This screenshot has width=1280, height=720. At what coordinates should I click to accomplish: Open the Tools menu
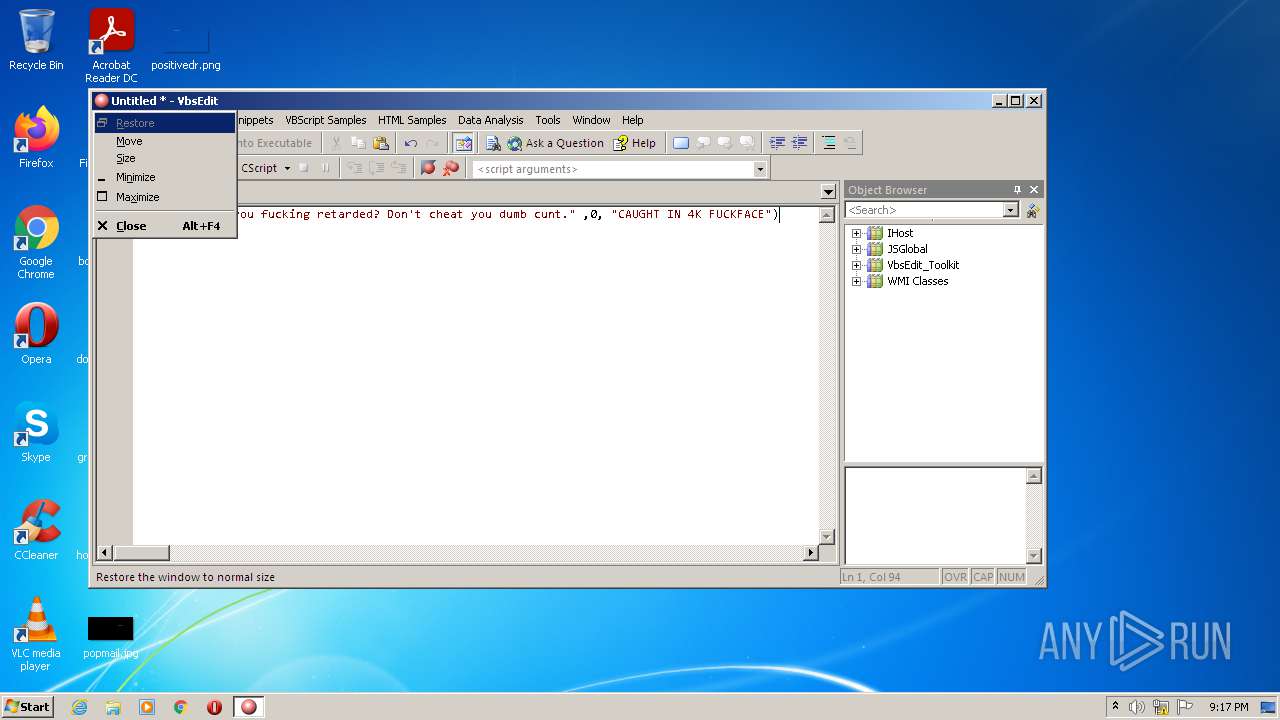tap(548, 120)
